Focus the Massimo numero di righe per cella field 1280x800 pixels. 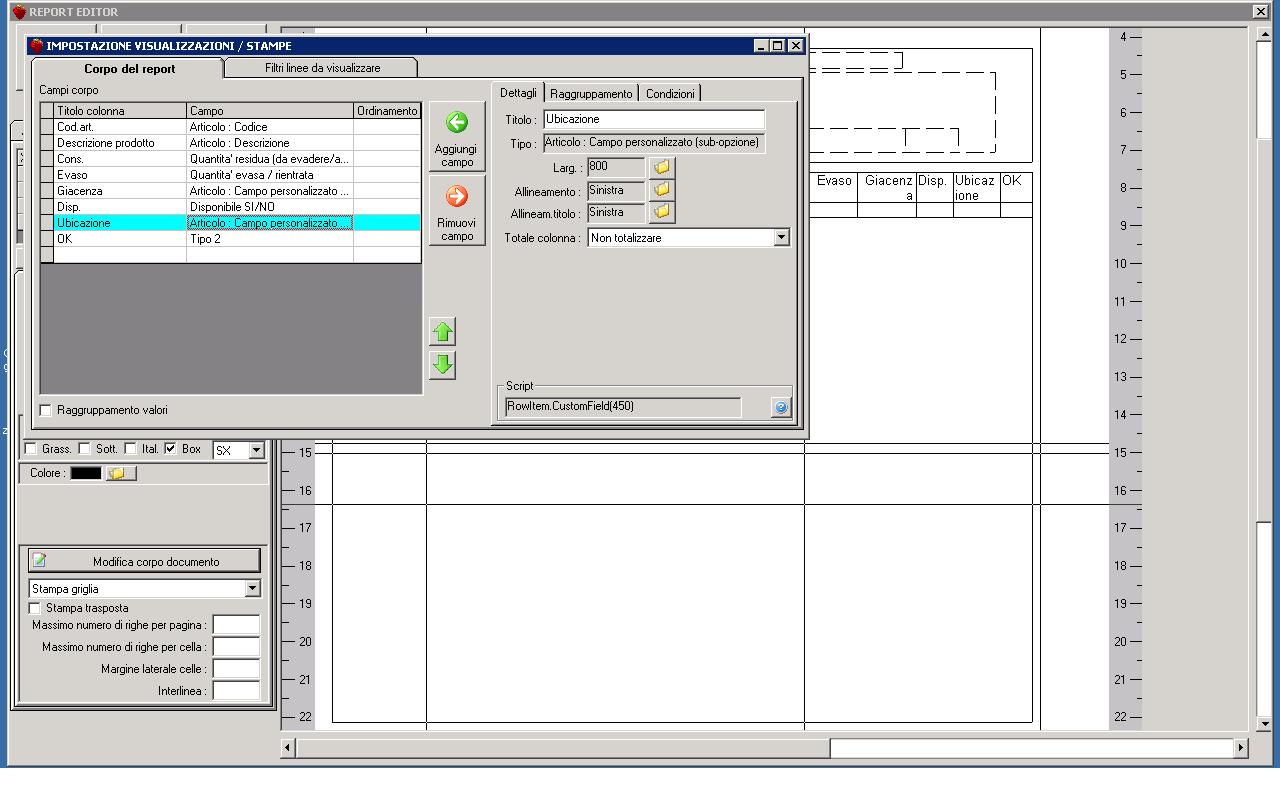click(x=236, y=647)
